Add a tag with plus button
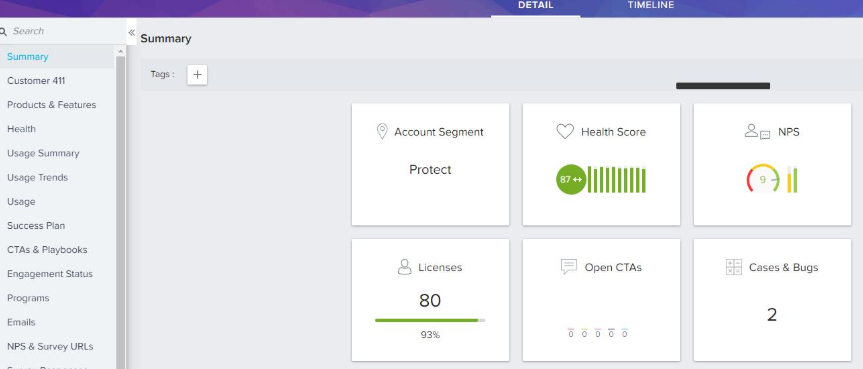 [197, 74]
